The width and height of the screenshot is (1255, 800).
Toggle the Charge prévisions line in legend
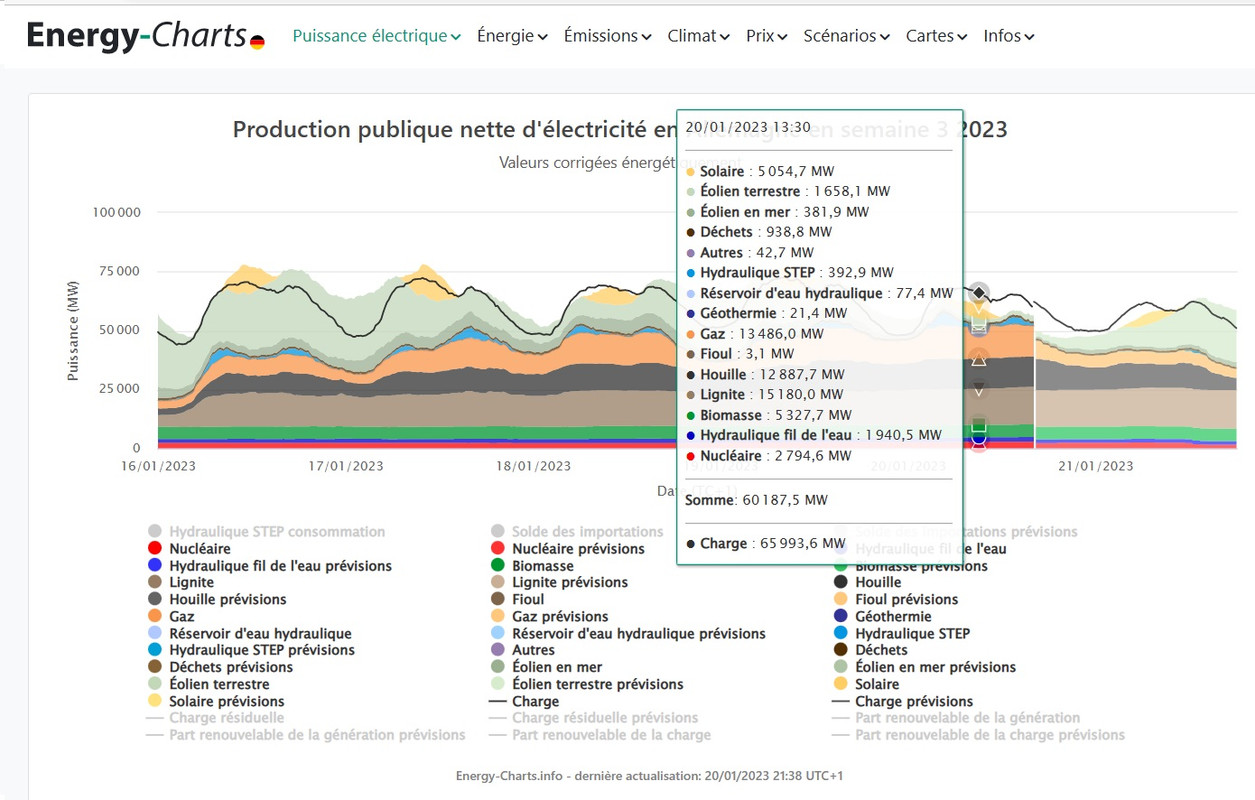coord(903,701)
